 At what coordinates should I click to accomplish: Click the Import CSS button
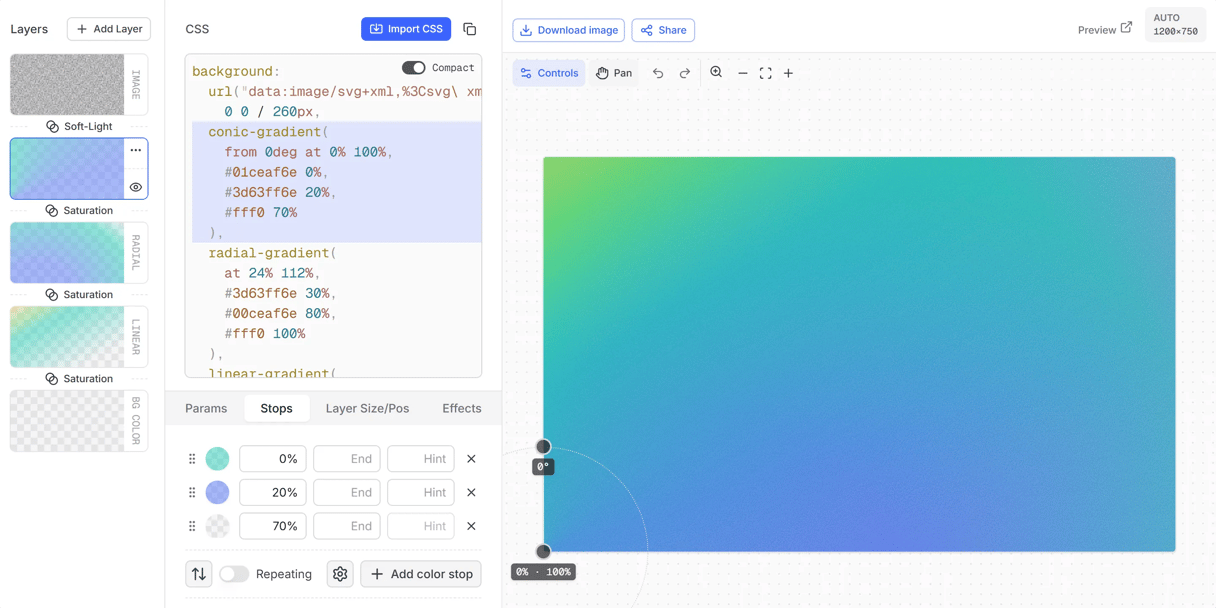[x=406, y=28]
